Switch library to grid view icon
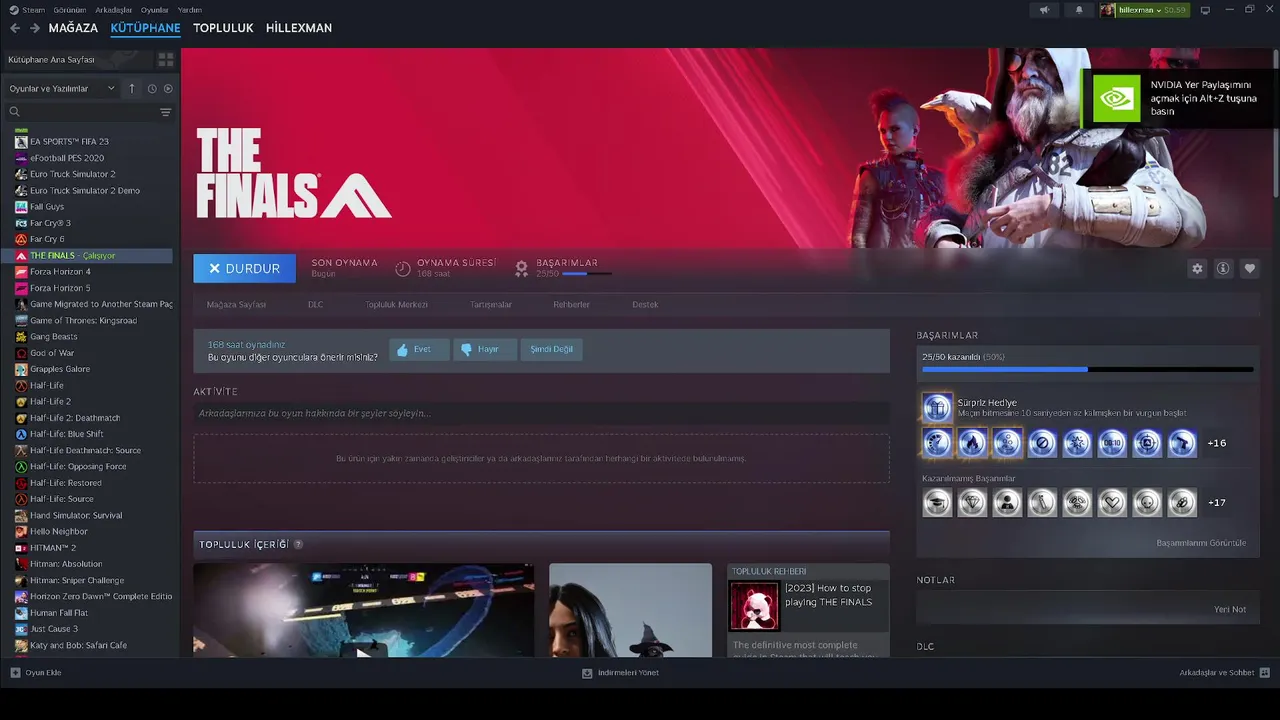Image resolution: width=1280 pixels, height=720 pixels. [166, 60]
